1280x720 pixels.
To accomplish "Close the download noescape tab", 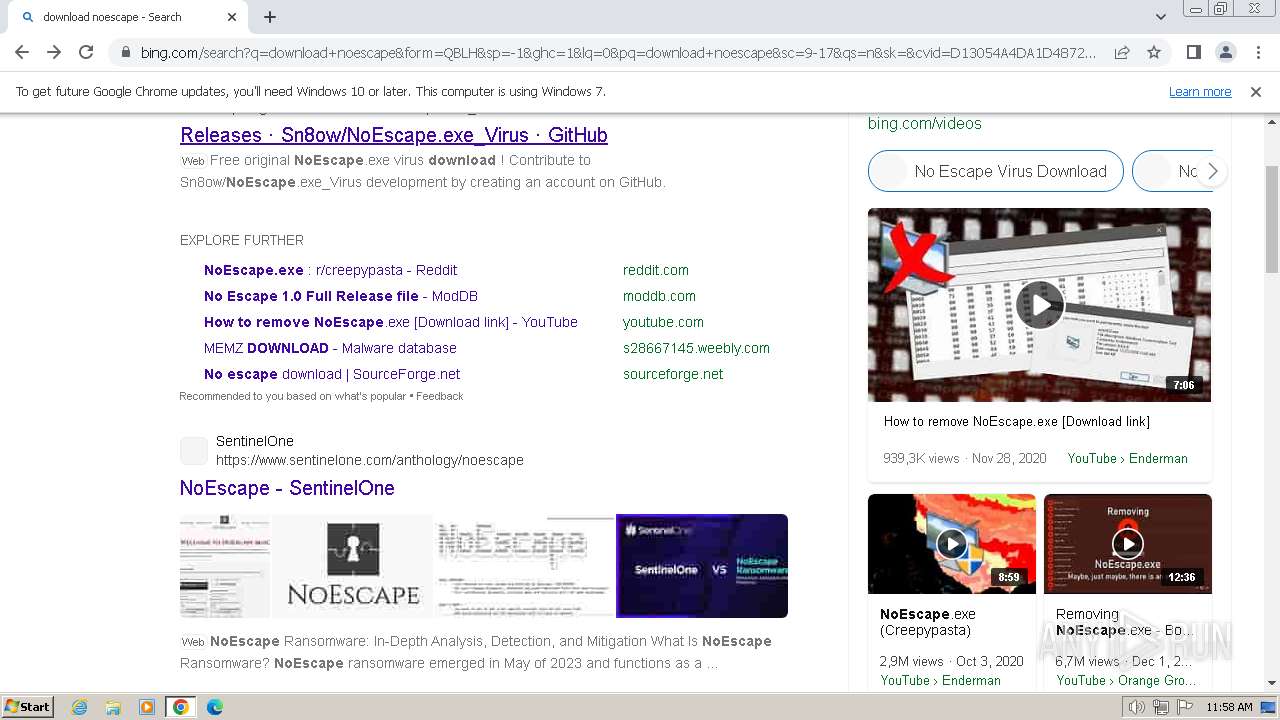I will [x=232, y=17].
